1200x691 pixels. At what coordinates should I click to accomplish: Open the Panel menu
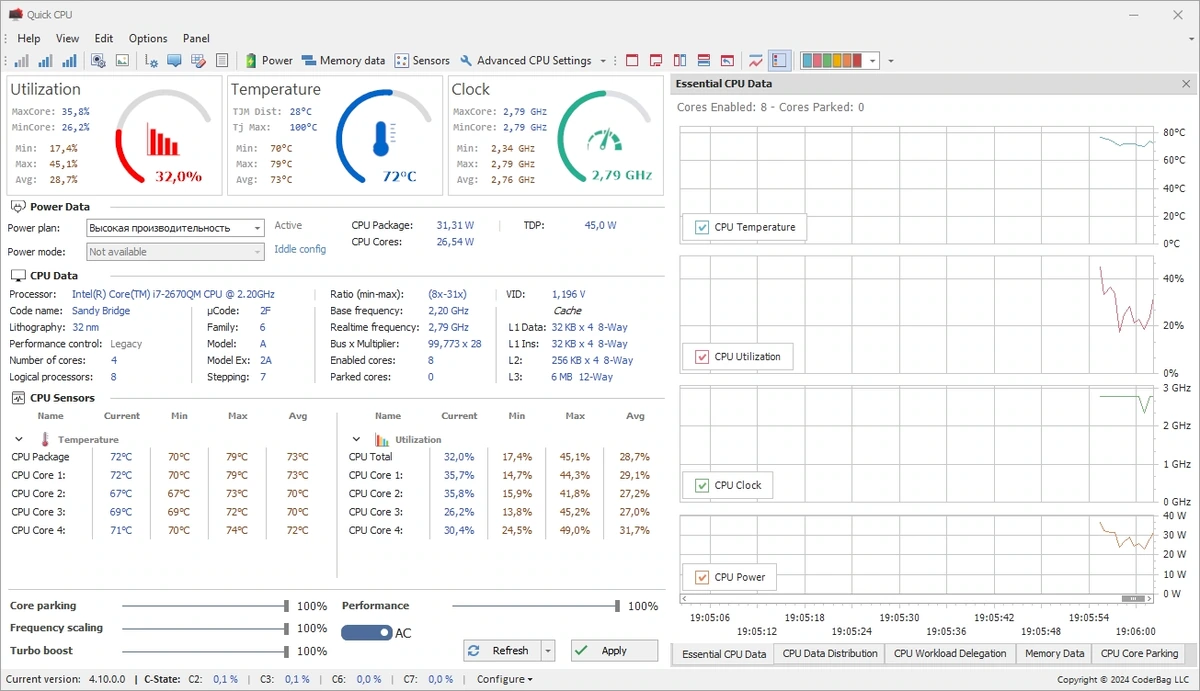coord(196,38)
